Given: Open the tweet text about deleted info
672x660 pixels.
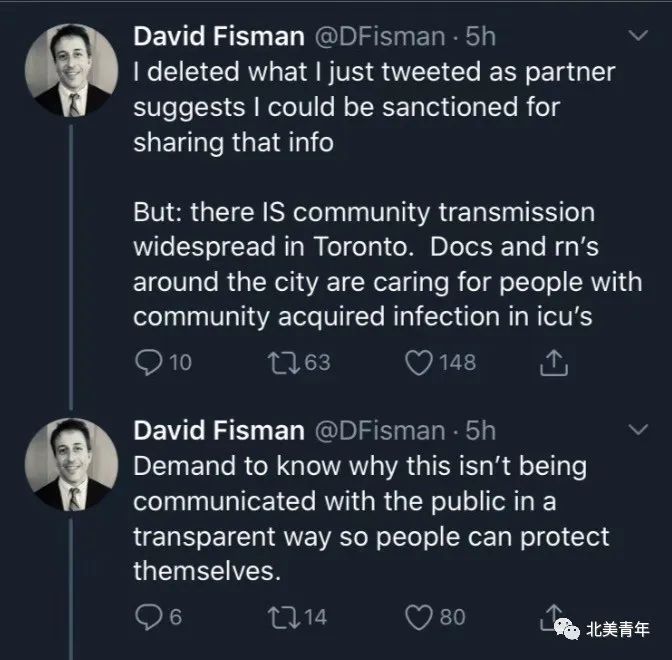Looking at the screenshot, I should click(x=388, y=194).
